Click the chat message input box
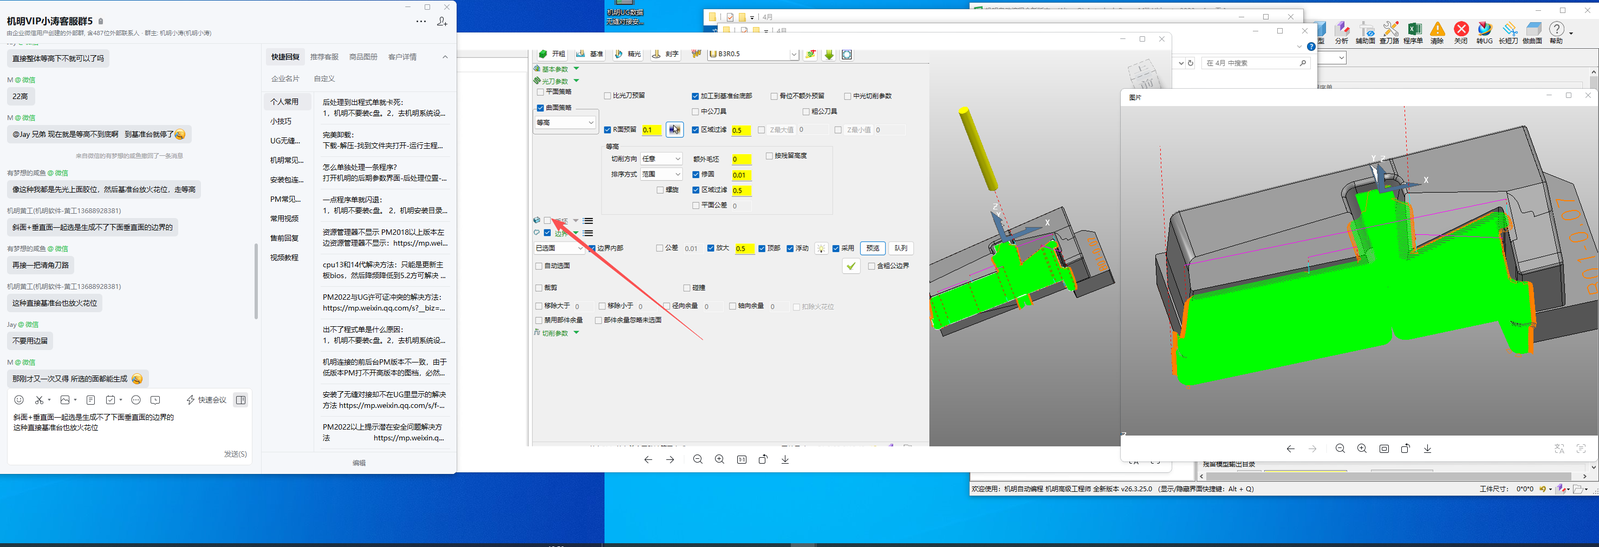 pos(130,431)
